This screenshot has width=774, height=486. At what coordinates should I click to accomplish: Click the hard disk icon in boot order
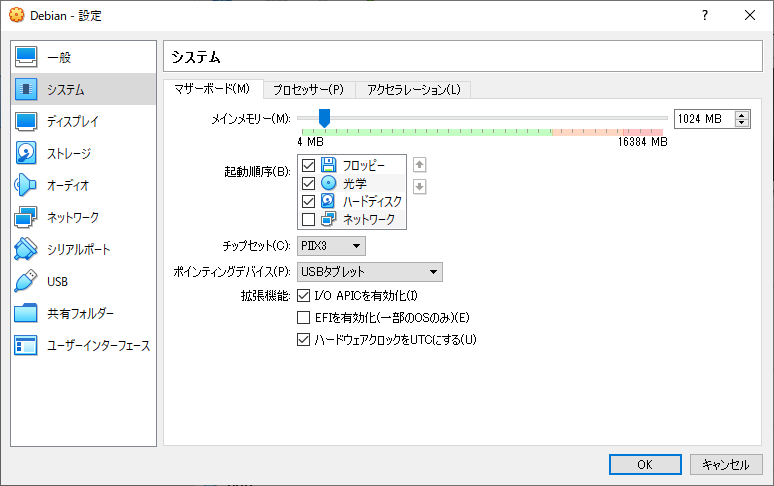coord(328,201)
